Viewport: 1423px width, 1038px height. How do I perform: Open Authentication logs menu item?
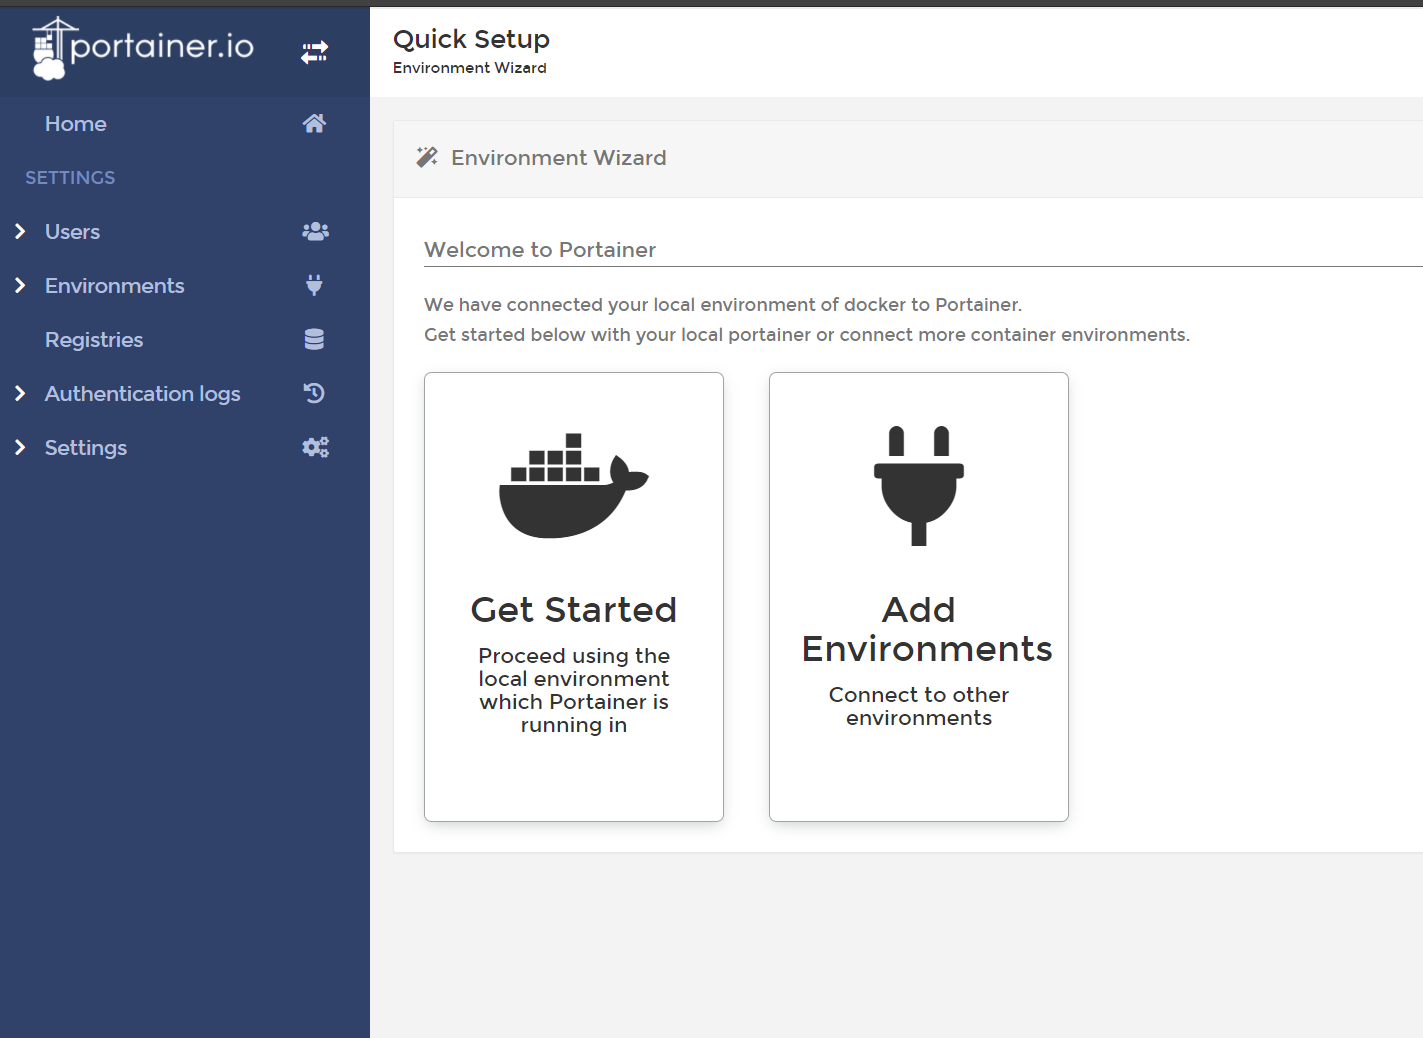point(143,394)
